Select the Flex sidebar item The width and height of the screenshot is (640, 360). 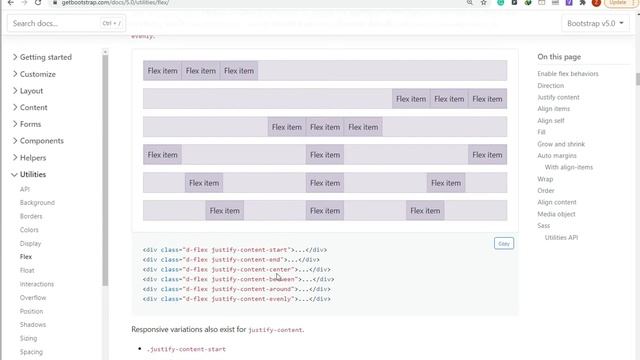pos(26,257)
